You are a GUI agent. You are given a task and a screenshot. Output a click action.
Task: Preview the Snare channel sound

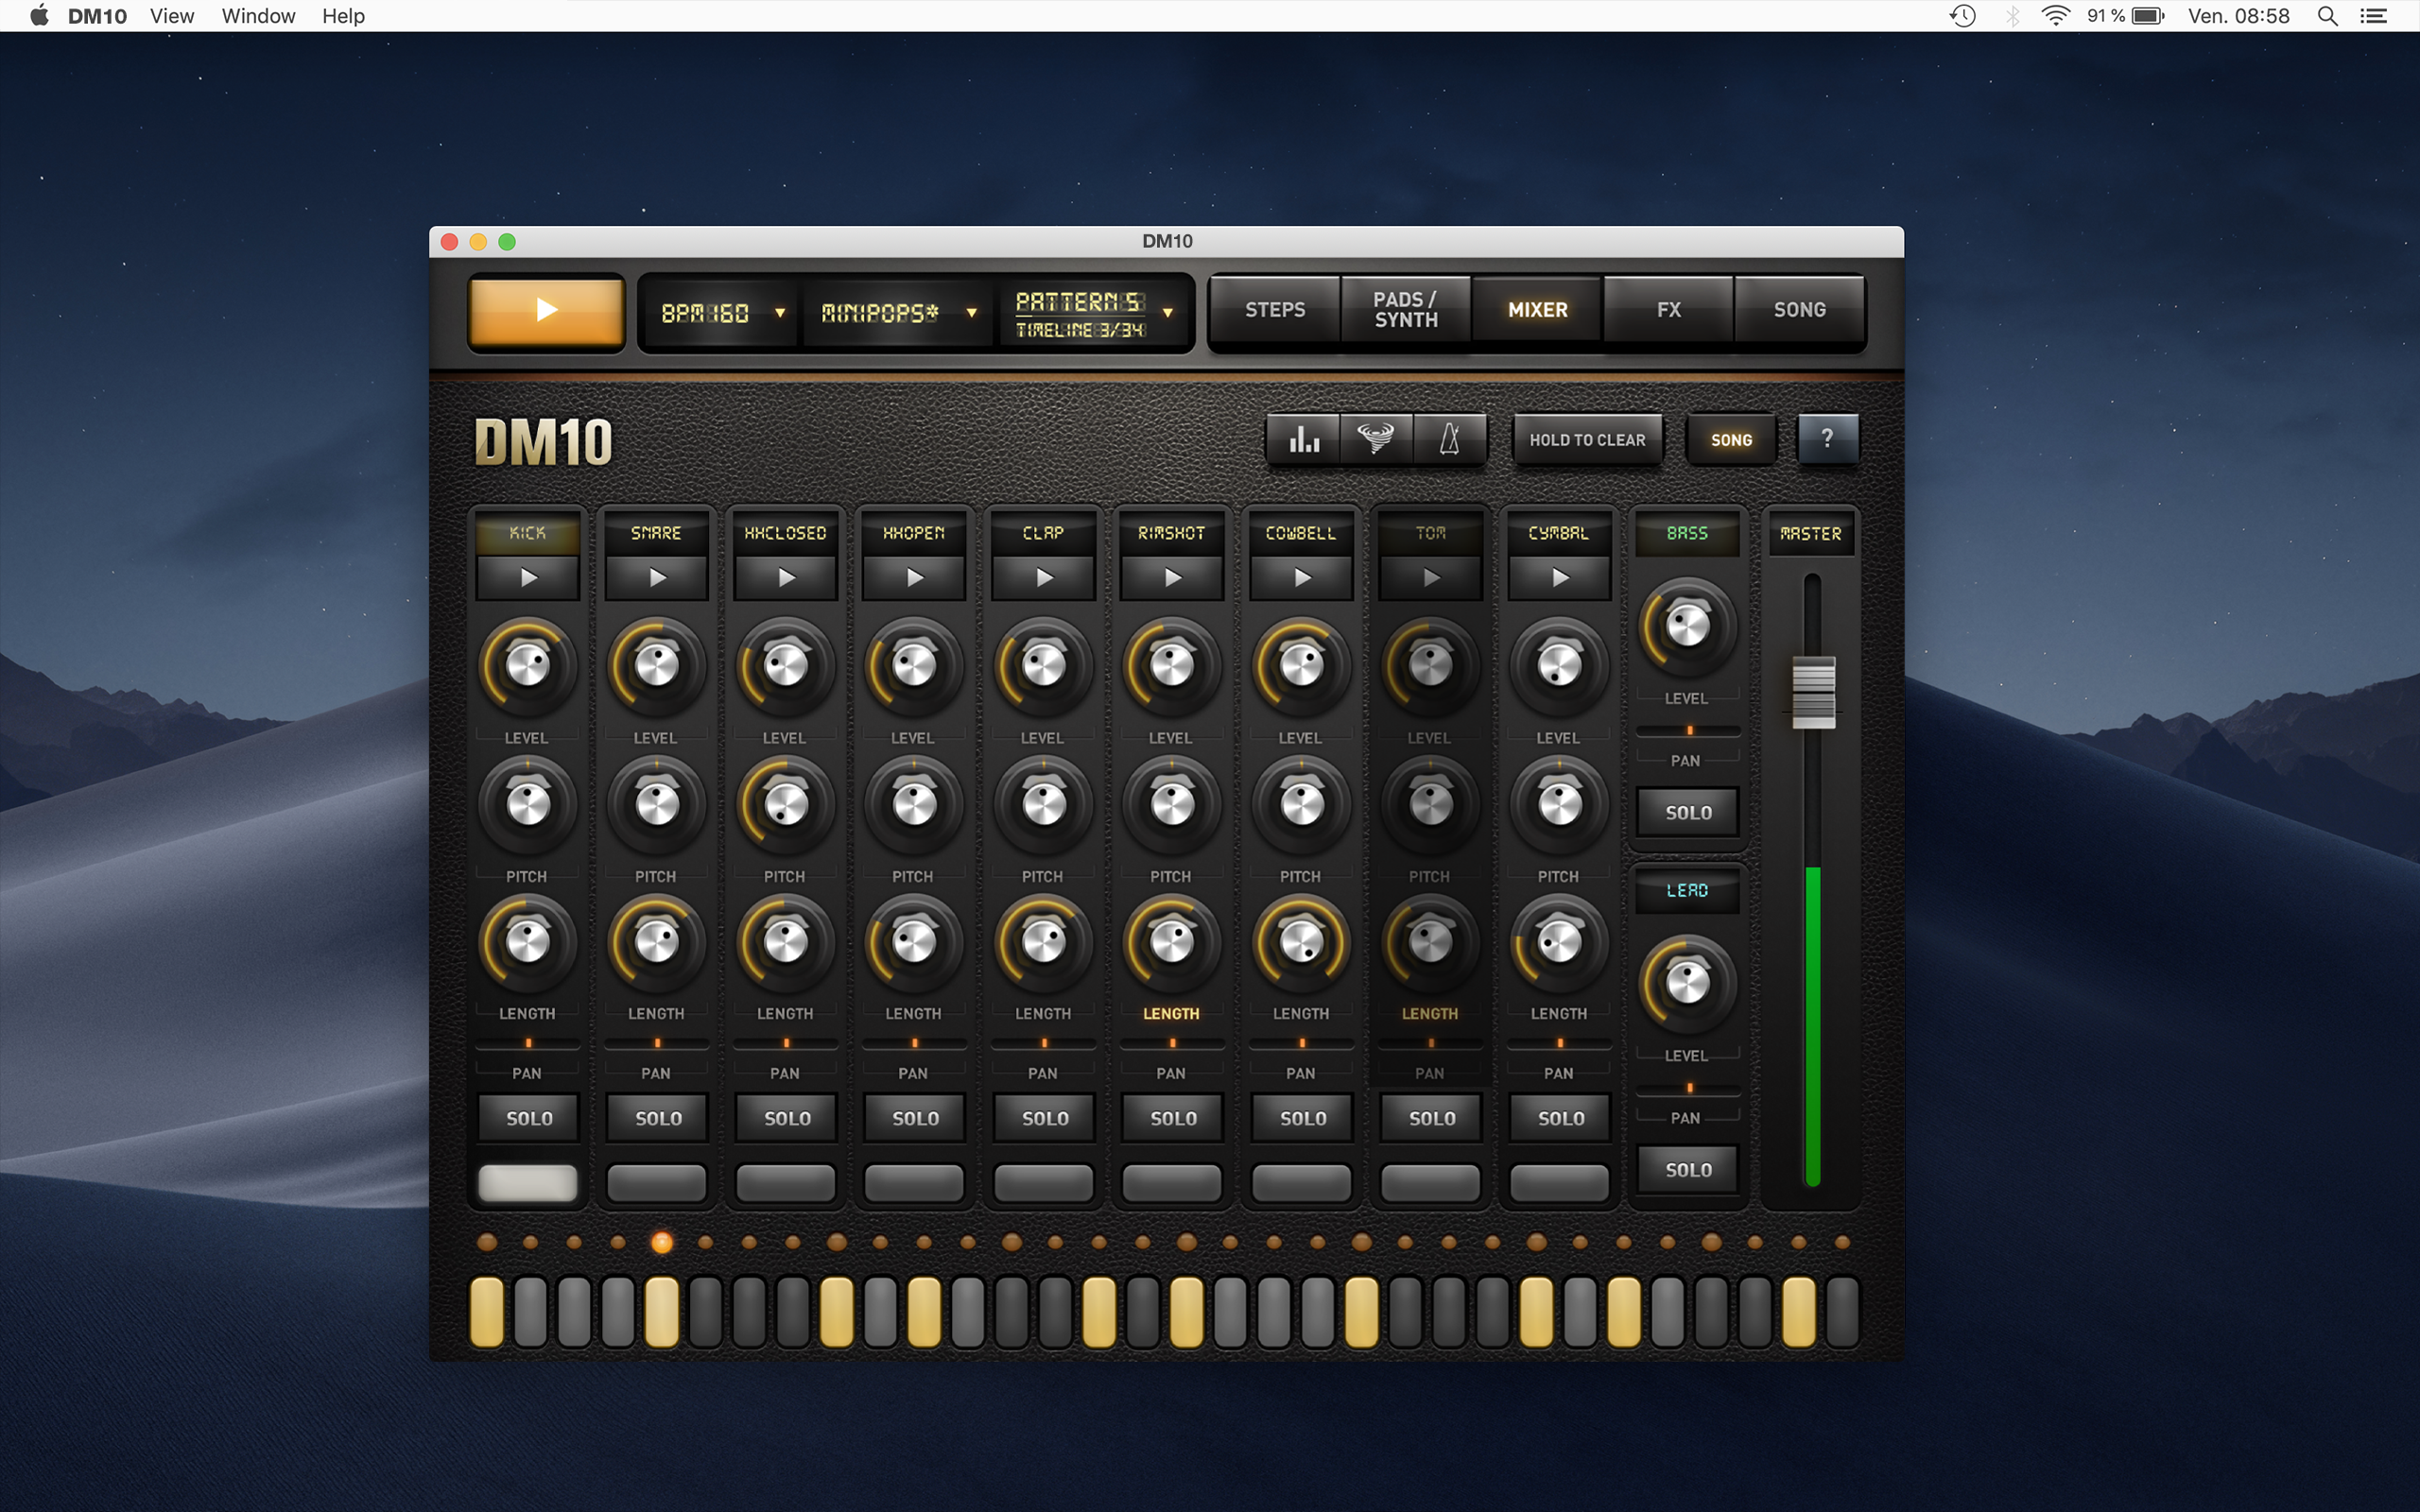(656, 578)
